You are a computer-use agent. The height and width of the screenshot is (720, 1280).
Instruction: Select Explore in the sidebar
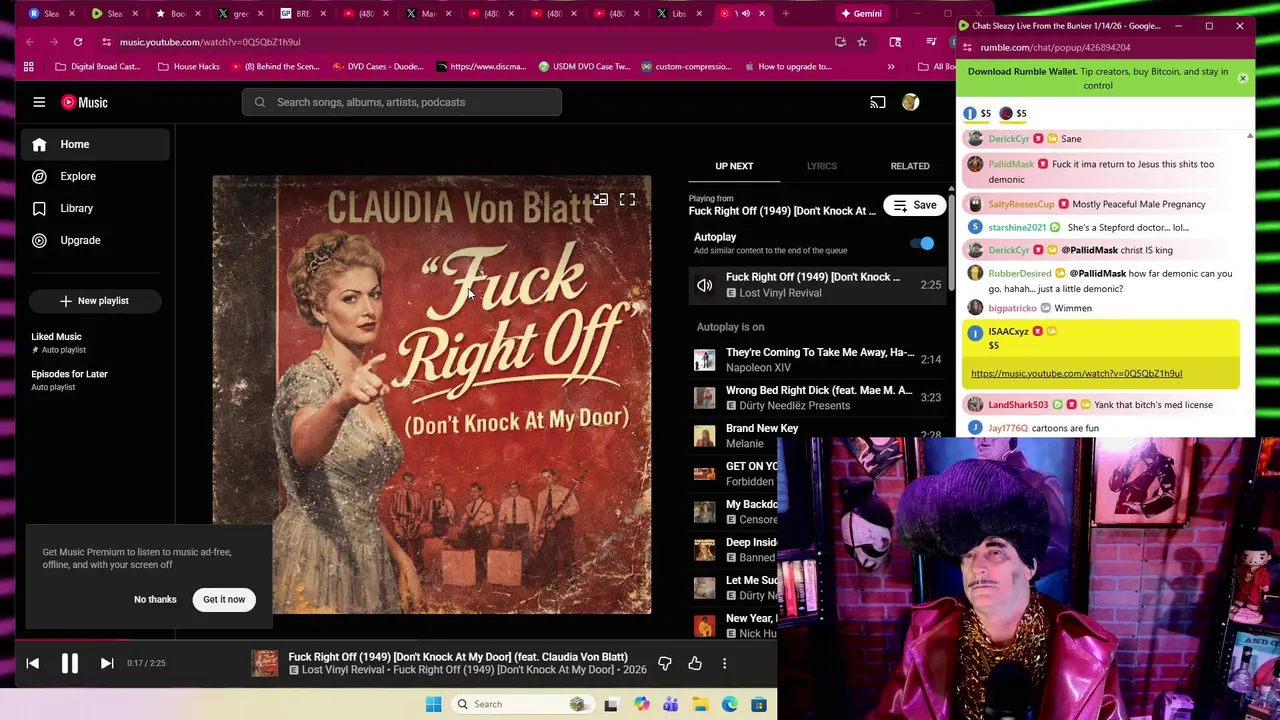[x=96, y=176]
